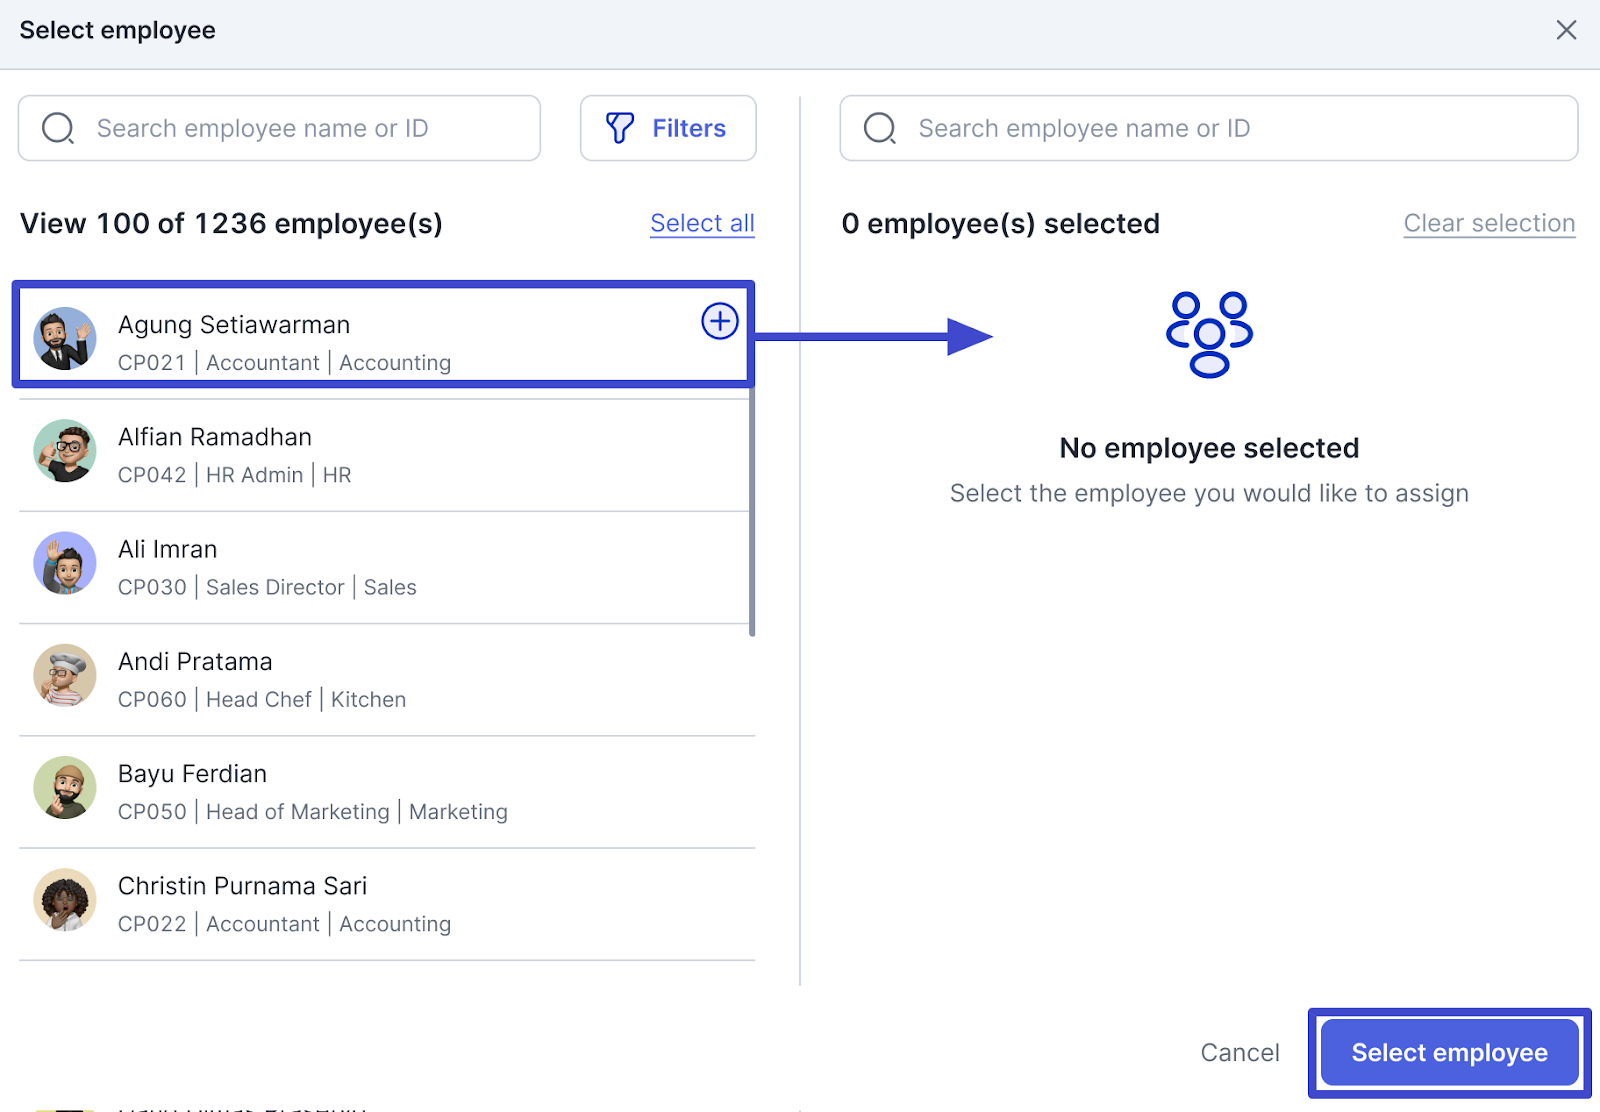Click the funnel icon in Filters button
This screenshot has width=1600, height=1112.
[x=620, y=128]
